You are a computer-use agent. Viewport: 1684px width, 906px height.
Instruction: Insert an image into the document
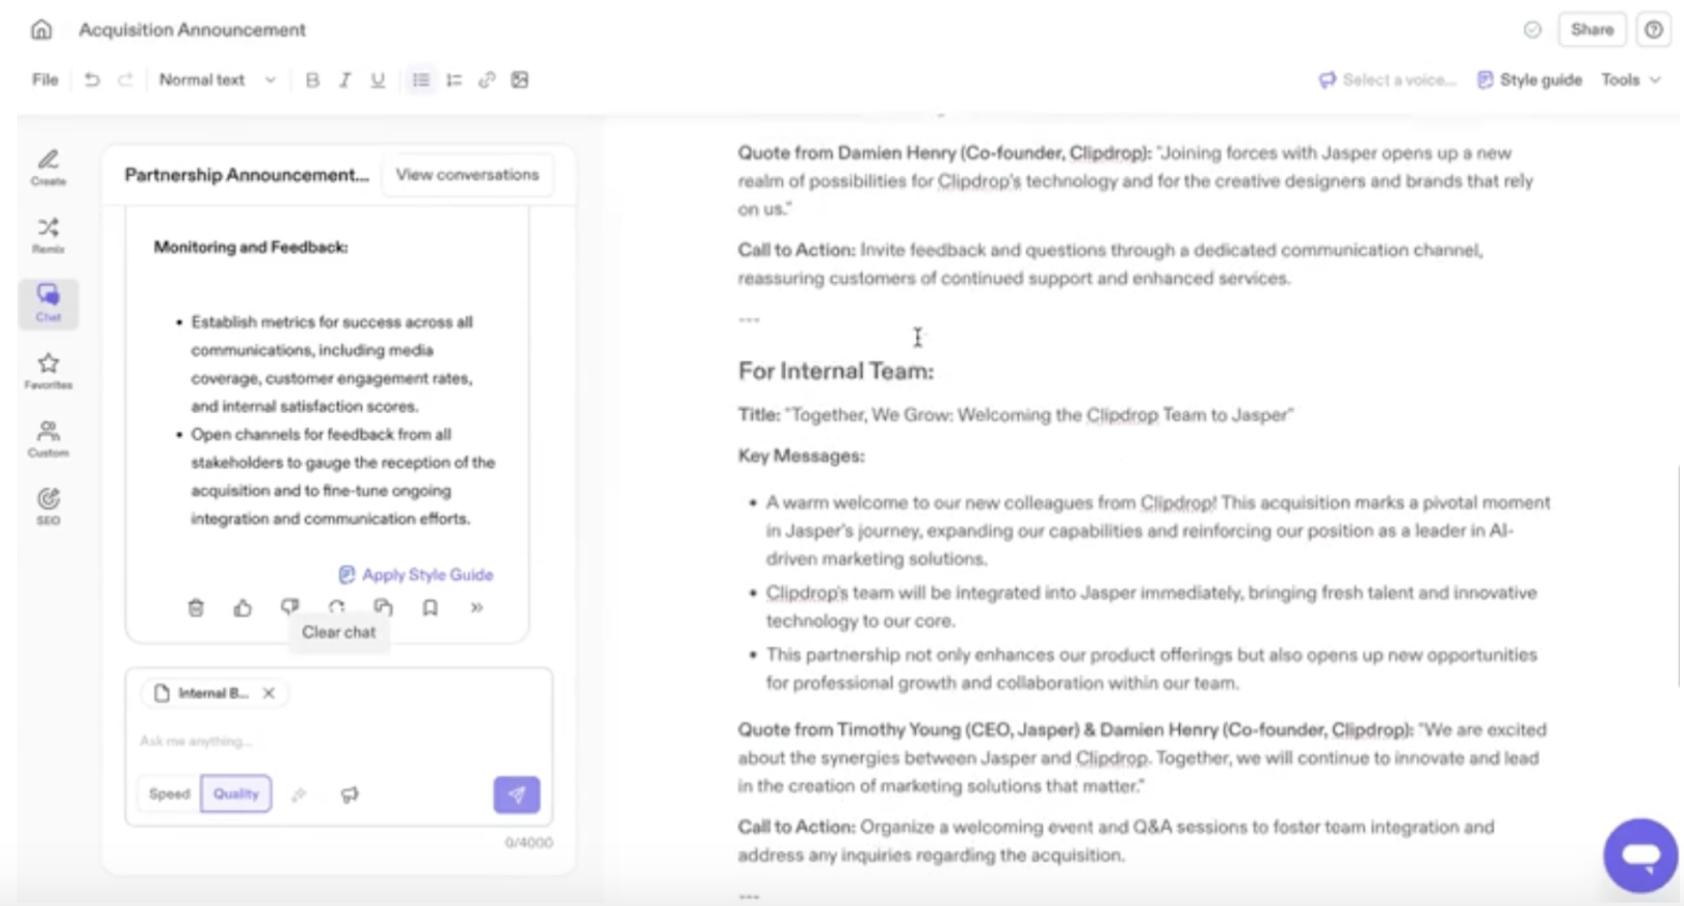tap(520, 80)
